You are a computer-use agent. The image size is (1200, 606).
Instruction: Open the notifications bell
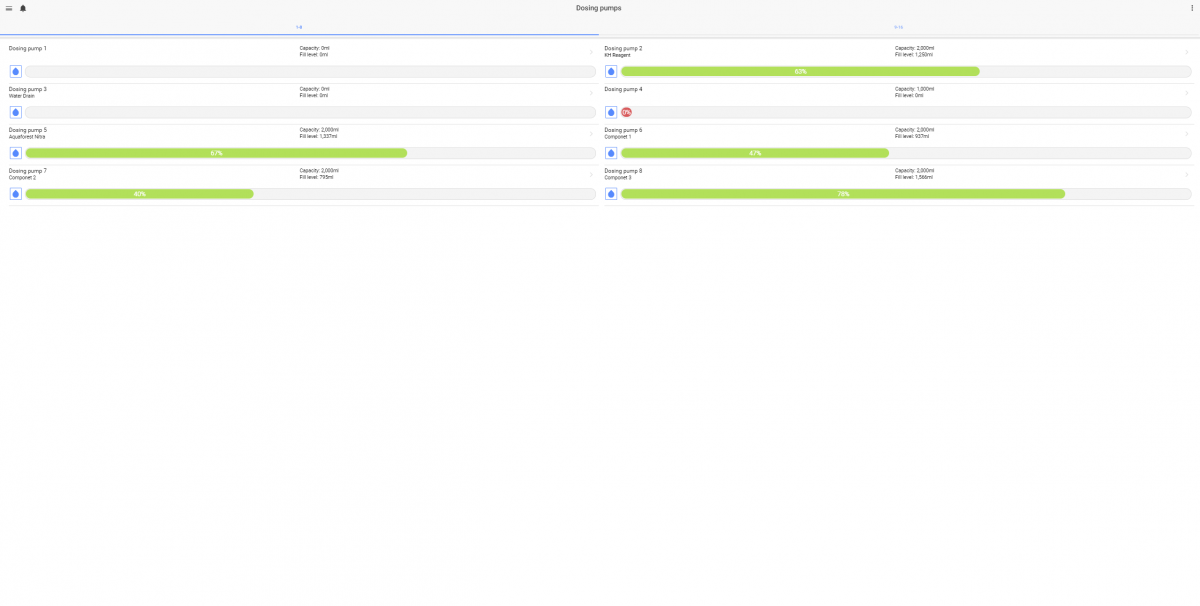[23, 8]
